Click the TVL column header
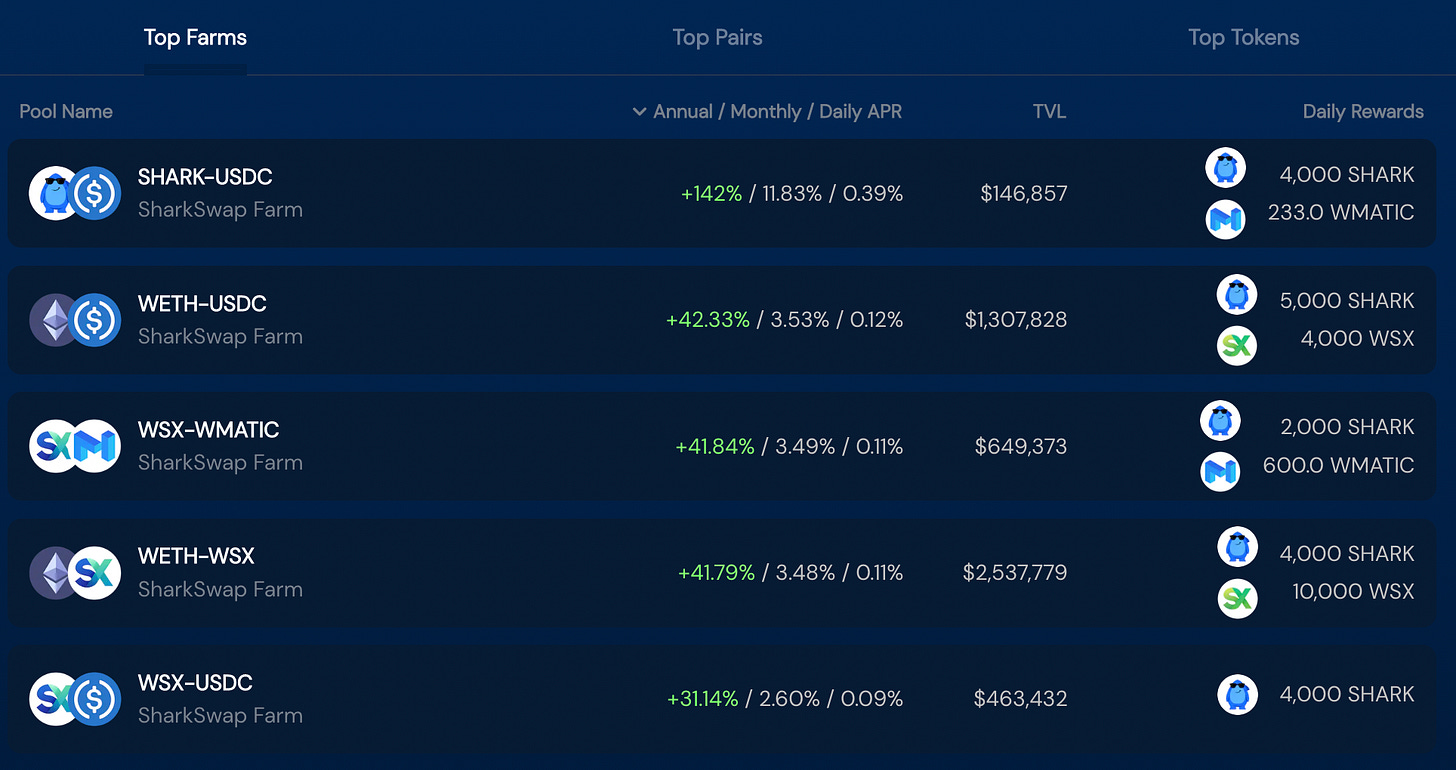This screenshot has width=1456, height=770. [1049, 112]
